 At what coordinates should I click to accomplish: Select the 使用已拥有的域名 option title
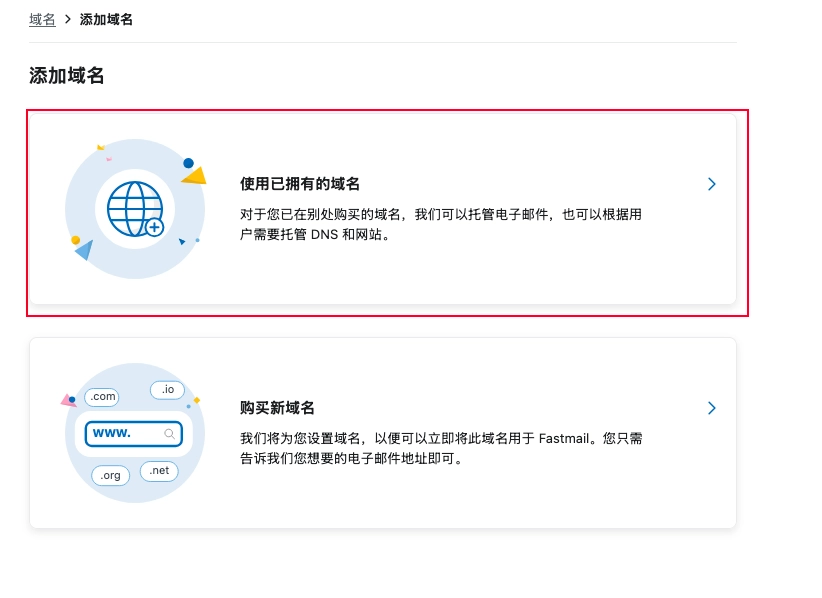[299, 184]
